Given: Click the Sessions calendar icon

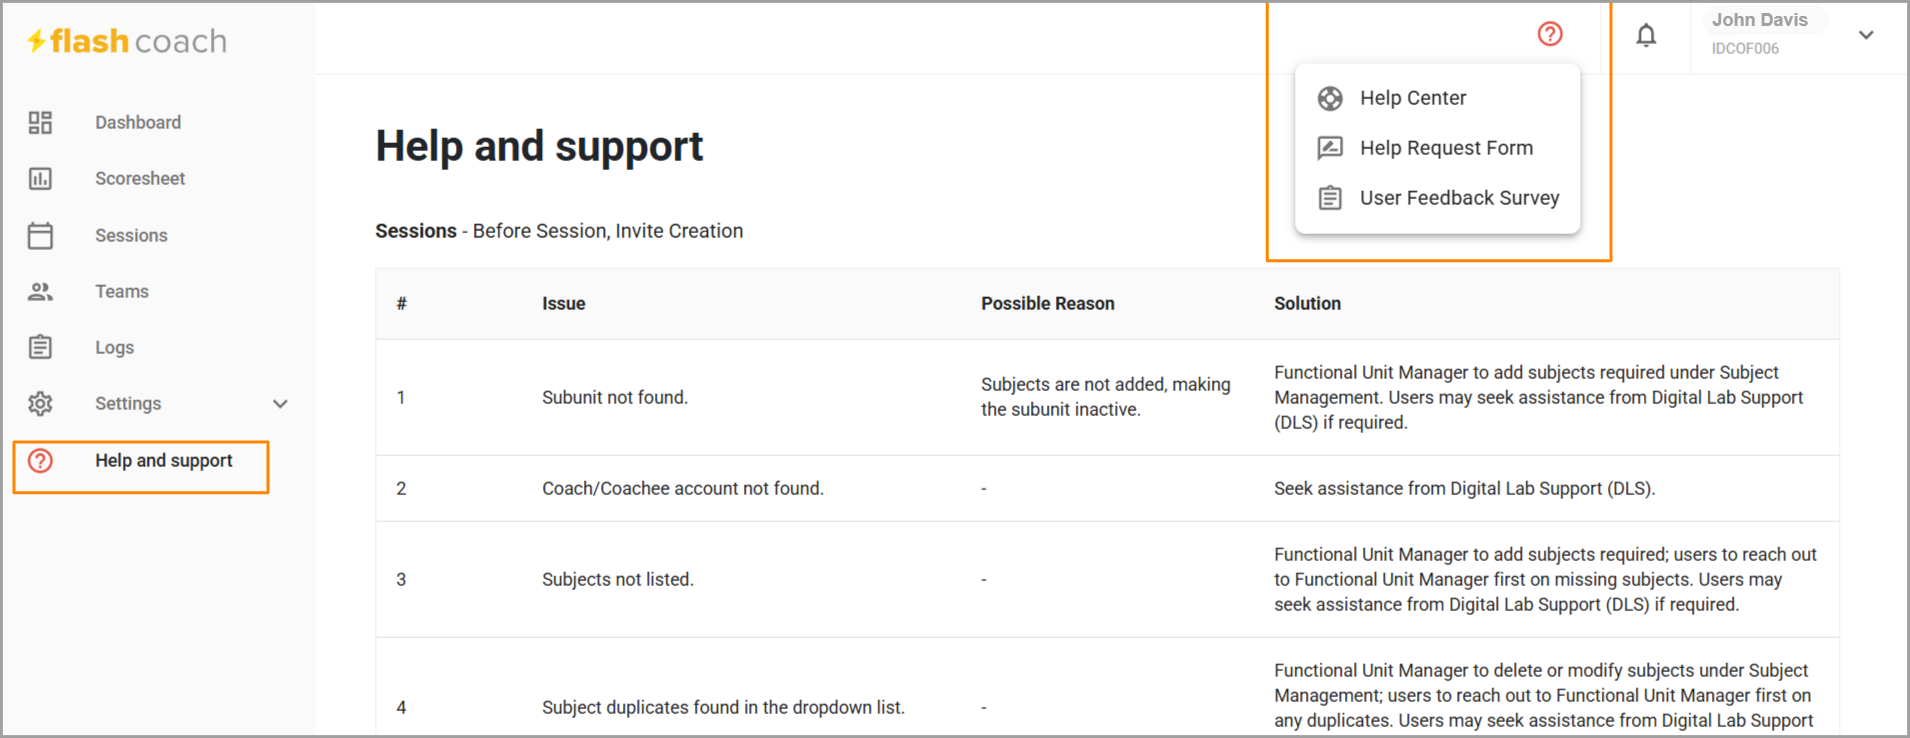Looking at the screenshot, I should (40, 235).
